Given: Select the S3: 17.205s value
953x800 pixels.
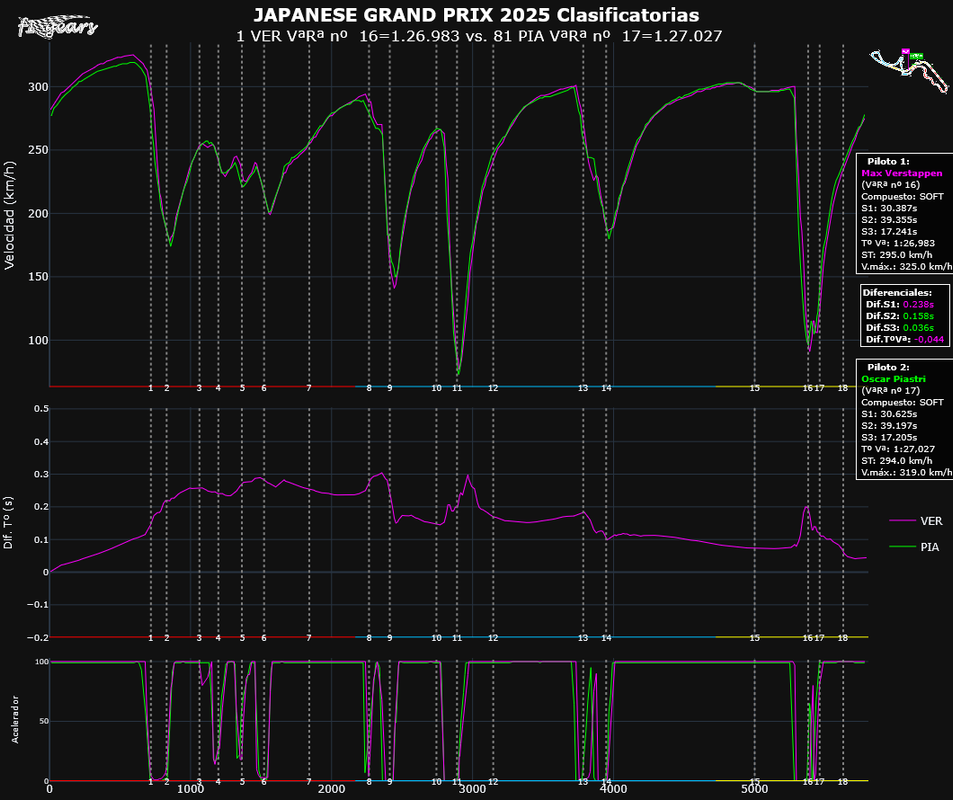Looking at the screenshot, I should (x=889, y=437).
